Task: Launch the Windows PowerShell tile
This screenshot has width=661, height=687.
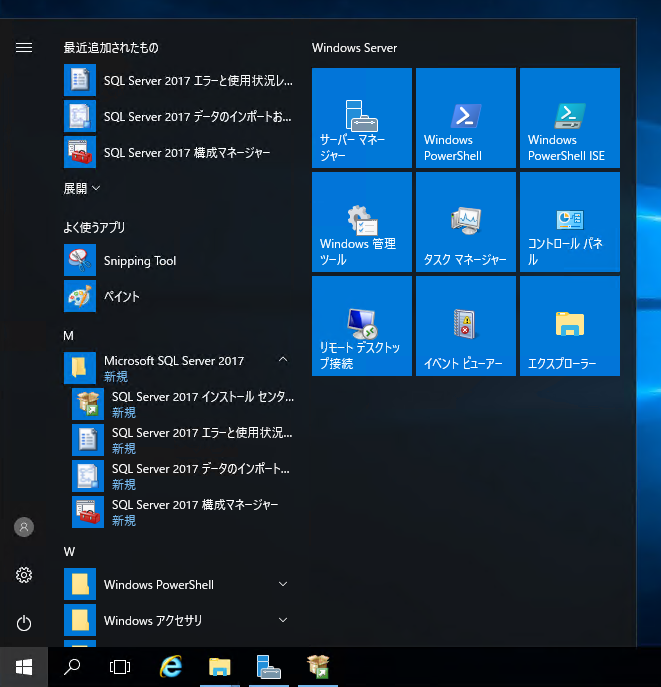Action: pos(466,117)
